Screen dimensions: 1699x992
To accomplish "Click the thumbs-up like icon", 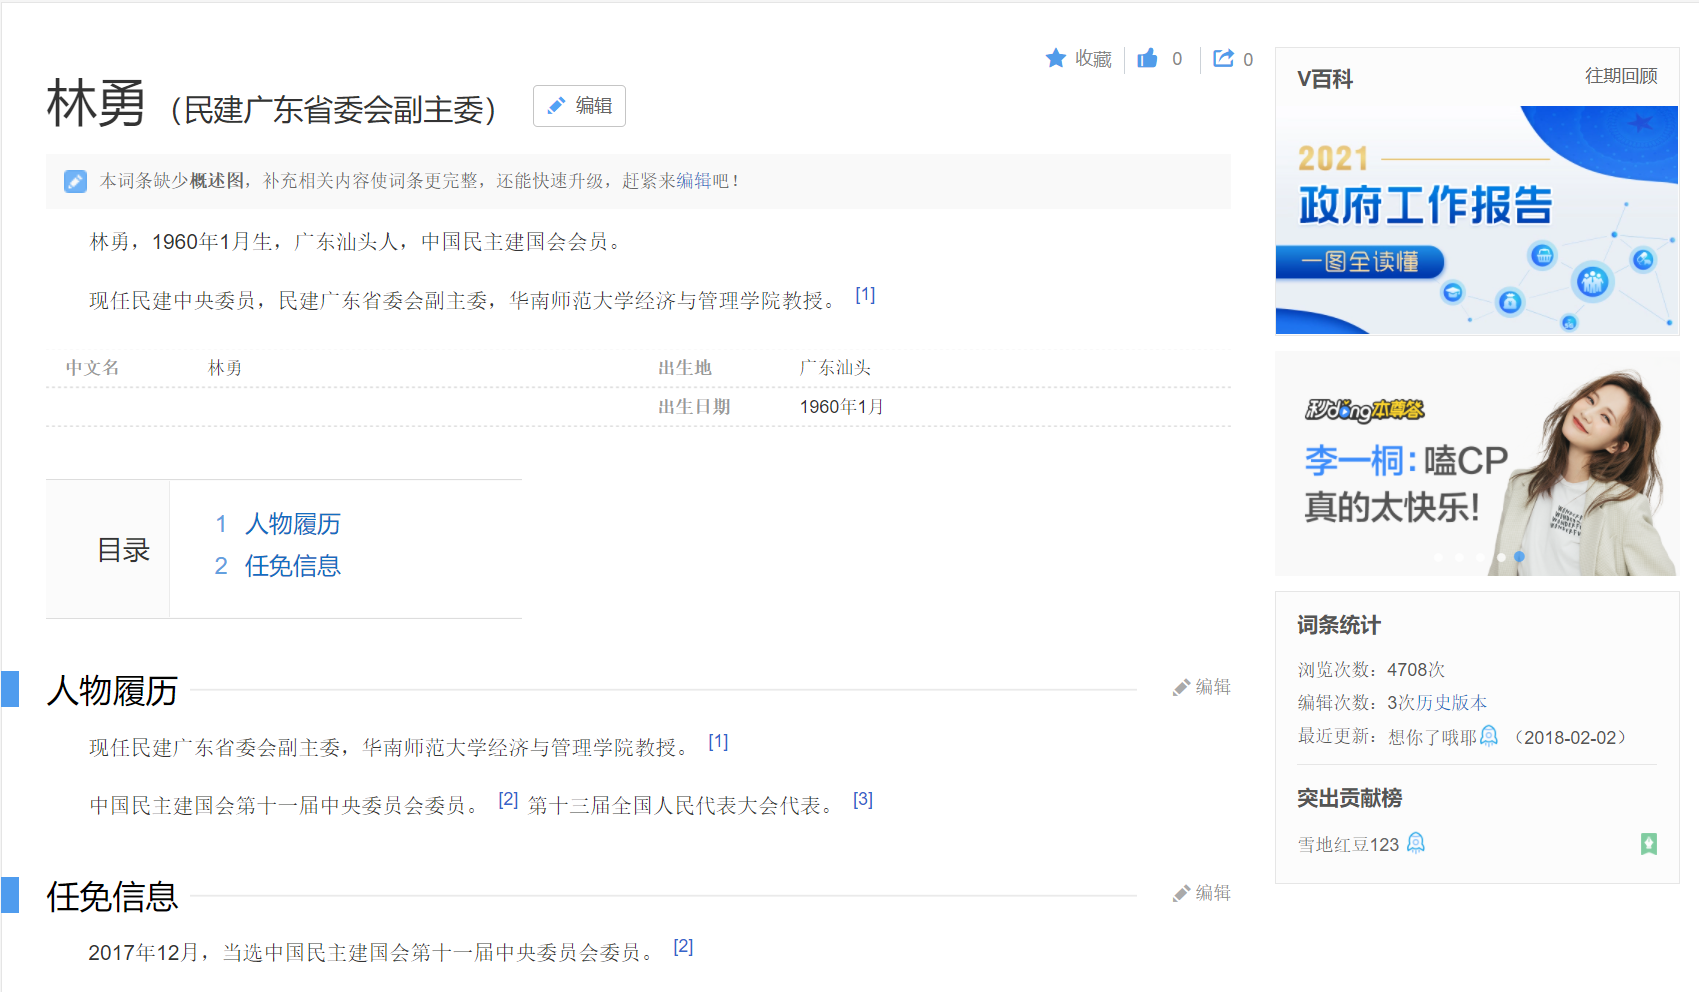I will (x=1147, y=59).
